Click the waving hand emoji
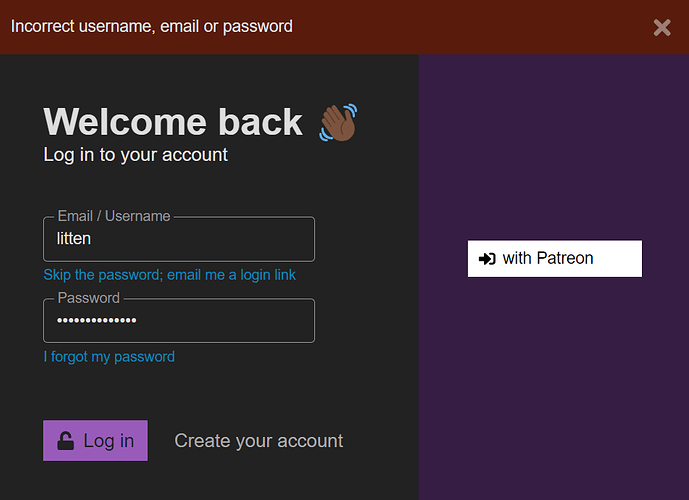 (338, 123)
